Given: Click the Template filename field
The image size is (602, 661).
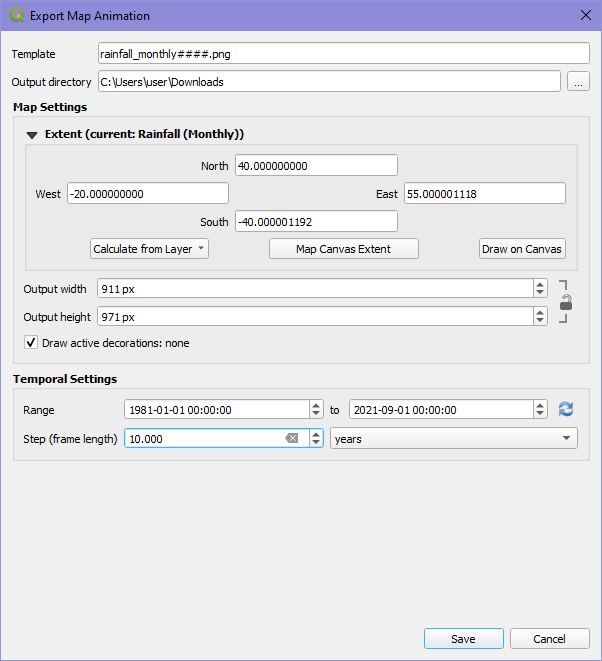Looking at the screenshot, I should coord(344,54).
